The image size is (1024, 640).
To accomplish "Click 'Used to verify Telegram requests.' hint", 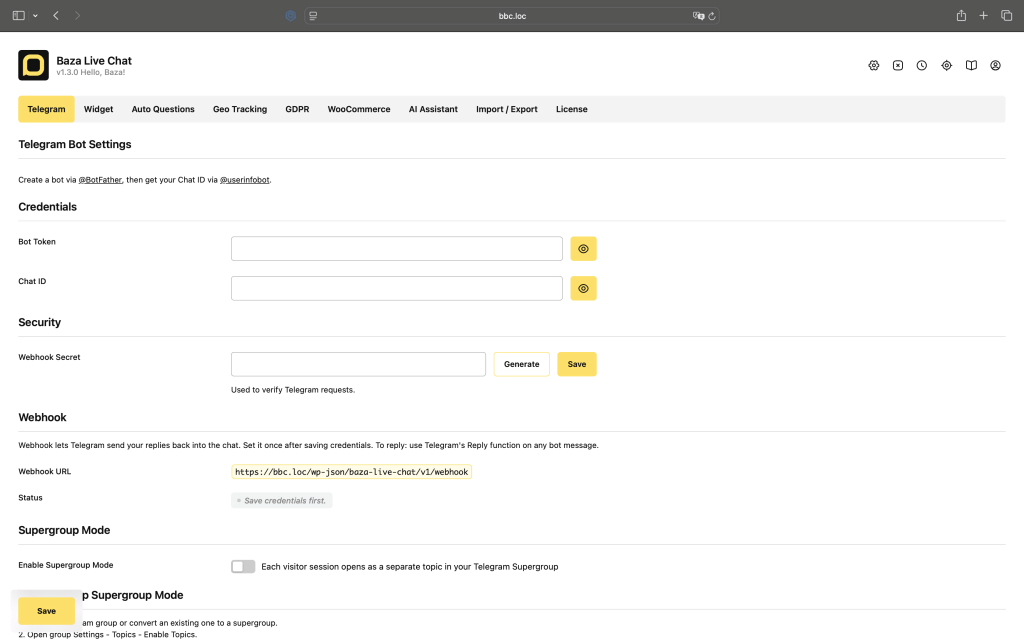I will [293, 390].
